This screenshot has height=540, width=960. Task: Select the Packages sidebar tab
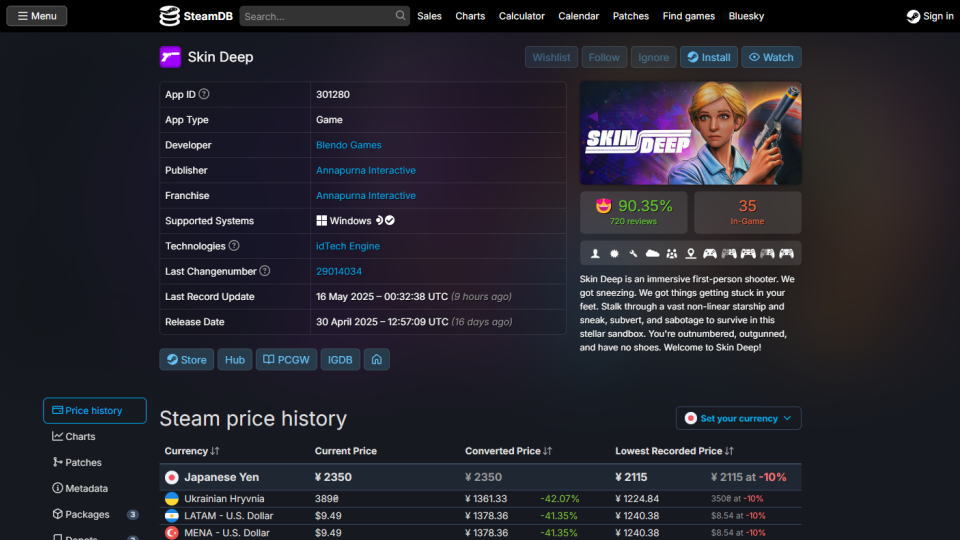(95, 514)
